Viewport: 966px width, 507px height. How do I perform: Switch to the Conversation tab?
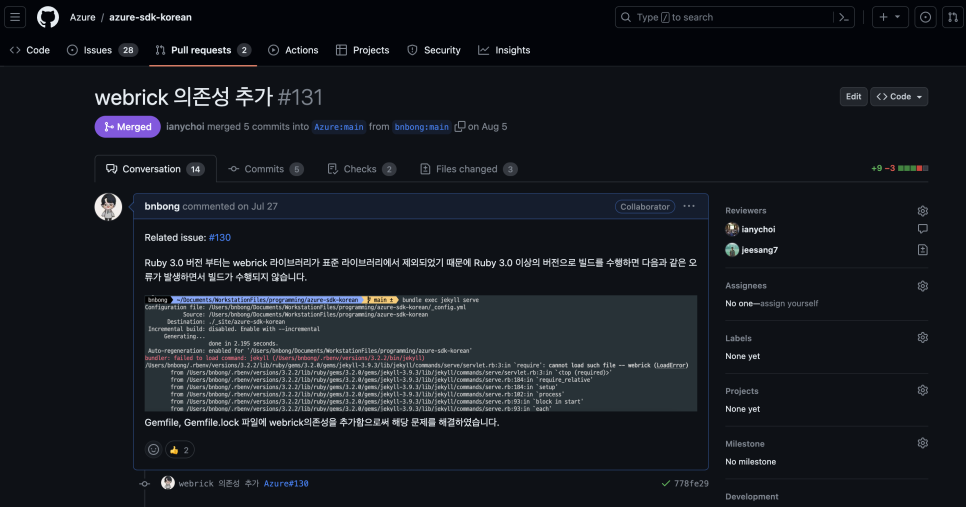coord(155,169)
